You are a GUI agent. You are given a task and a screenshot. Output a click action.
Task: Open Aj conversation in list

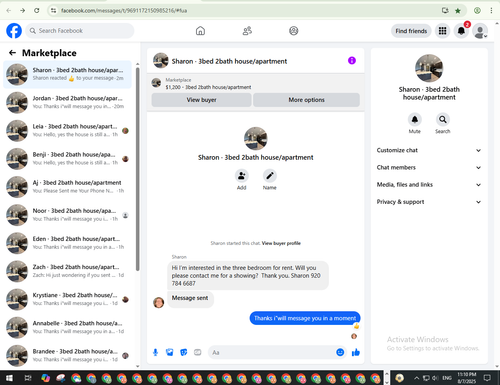point(68,187)
